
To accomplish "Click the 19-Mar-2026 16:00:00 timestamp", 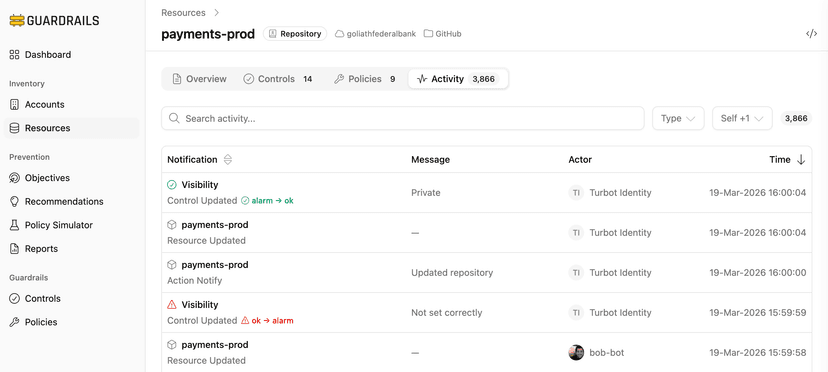I will coord(758,273).
